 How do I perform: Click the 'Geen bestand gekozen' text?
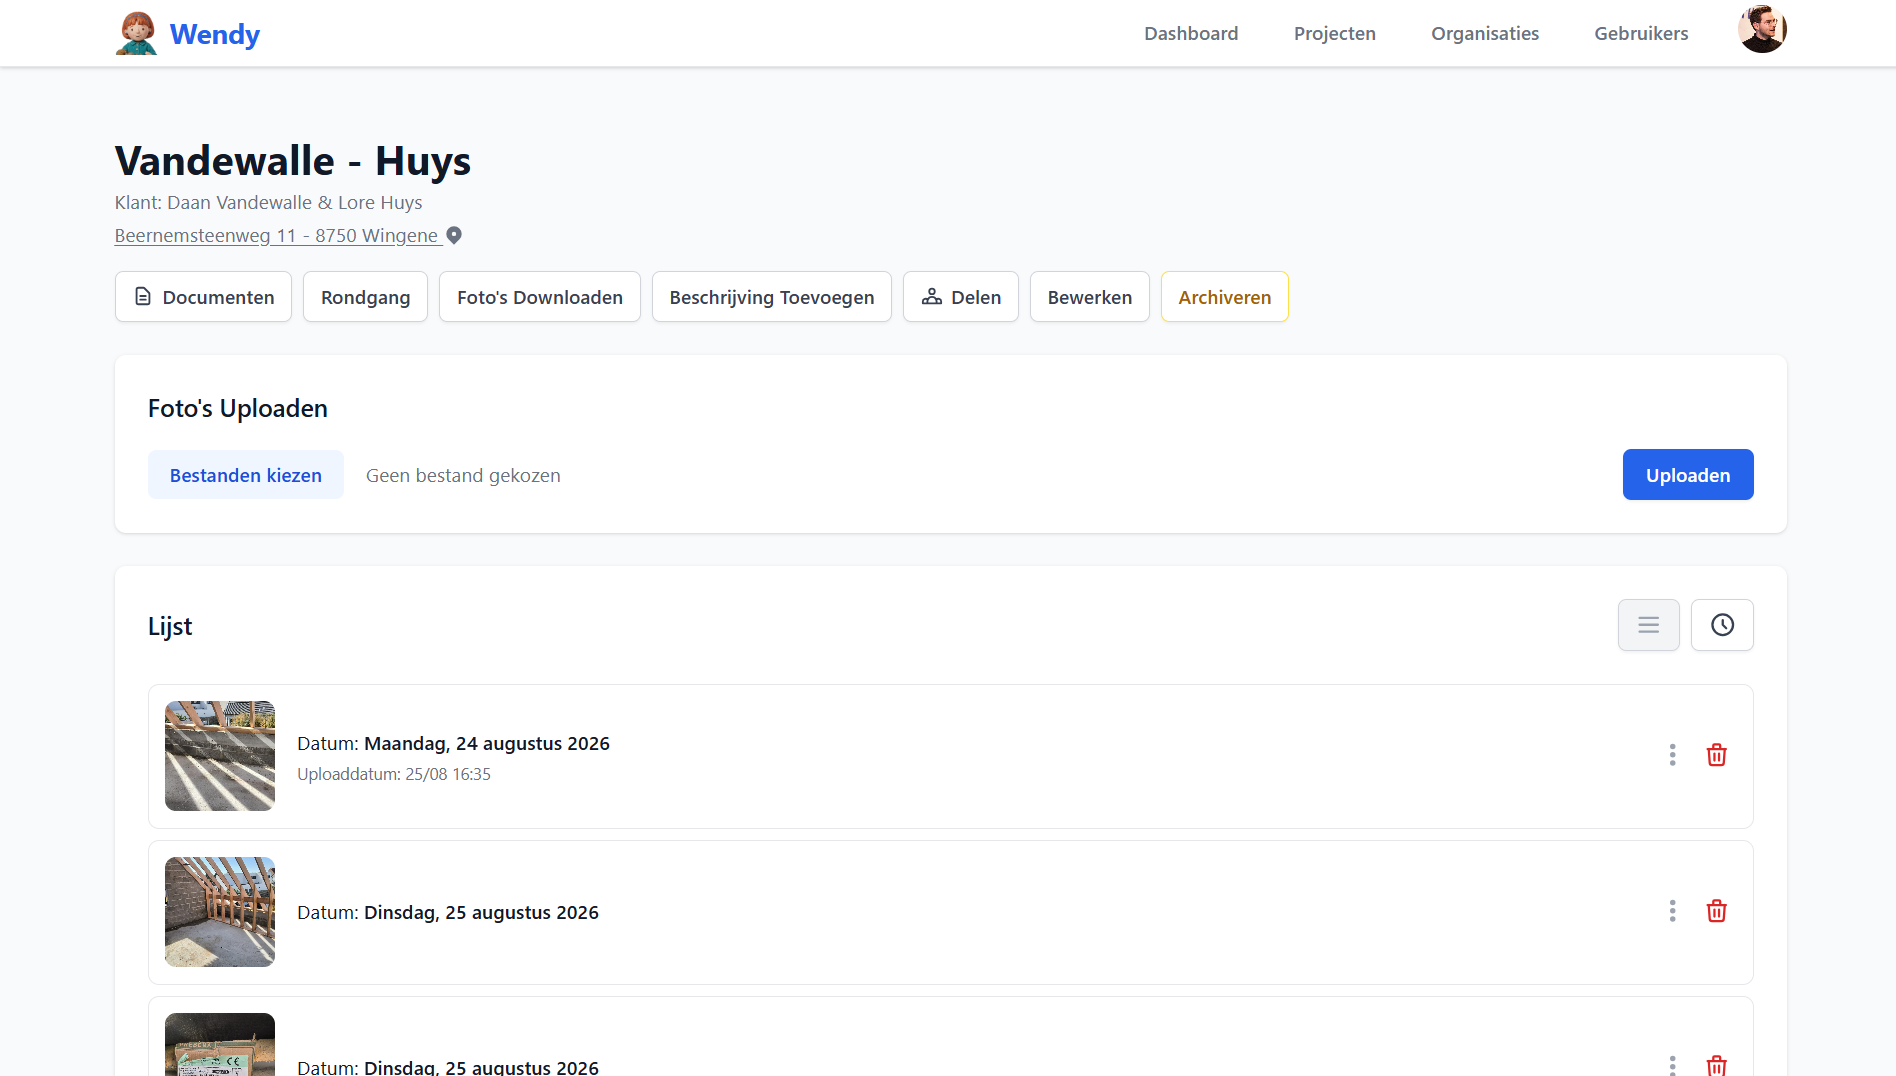(463, 476)
